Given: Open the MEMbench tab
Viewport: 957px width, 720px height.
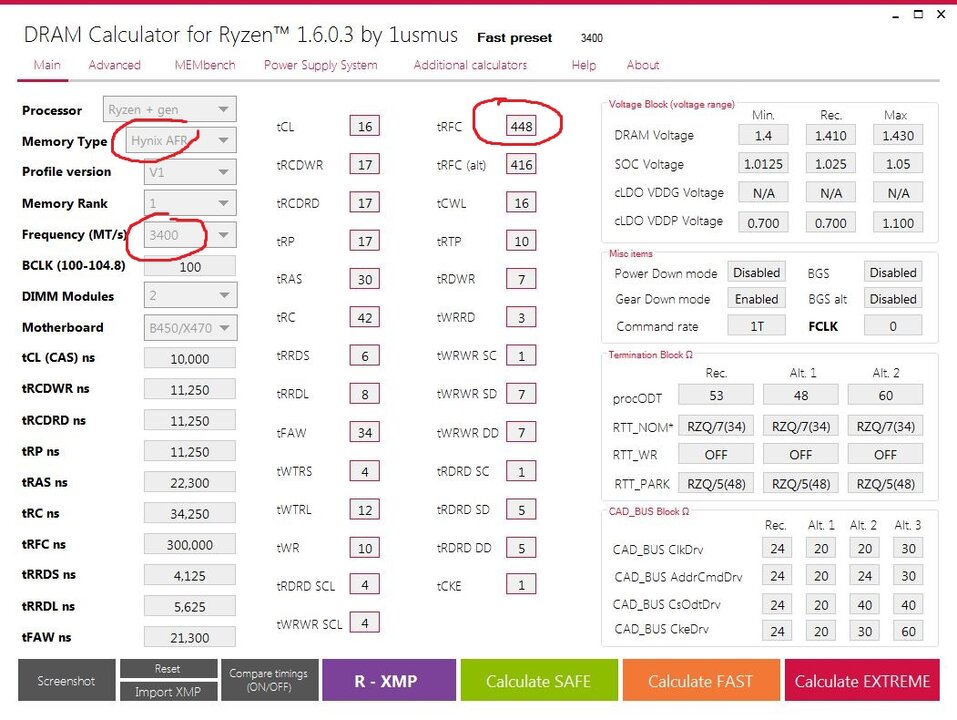Looking at the screenshot, I should (x=204, y=65).
